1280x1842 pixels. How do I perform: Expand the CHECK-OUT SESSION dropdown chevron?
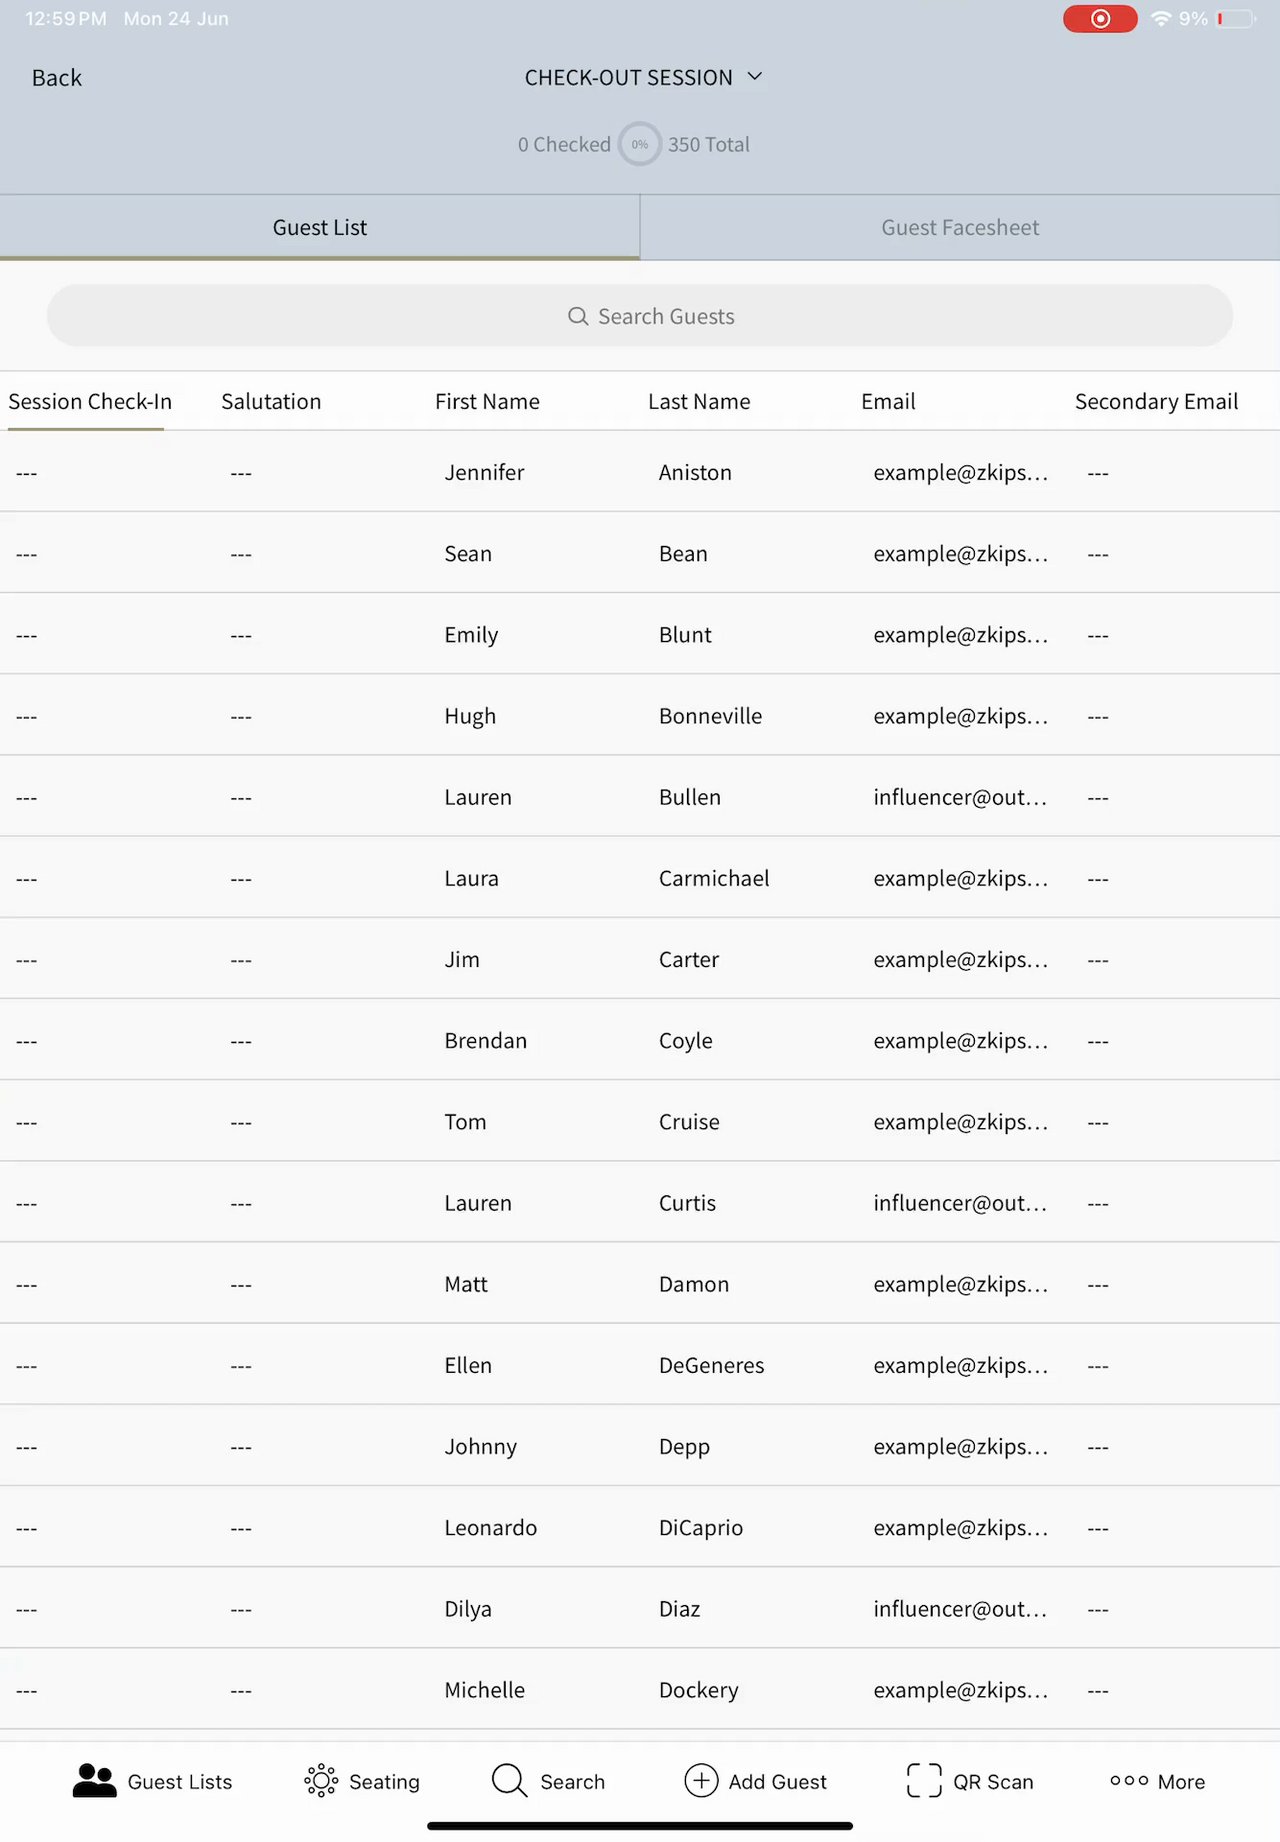pos(755,77)
